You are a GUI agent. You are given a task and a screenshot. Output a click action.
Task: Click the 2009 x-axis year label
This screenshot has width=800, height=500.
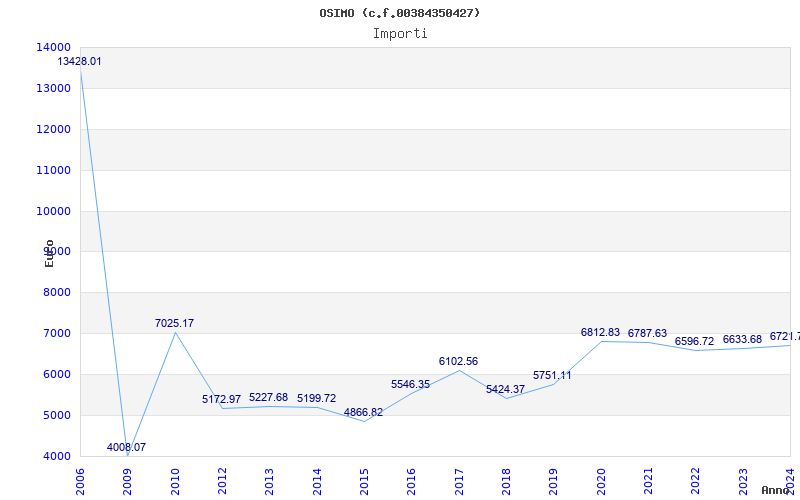coord(127,481)
